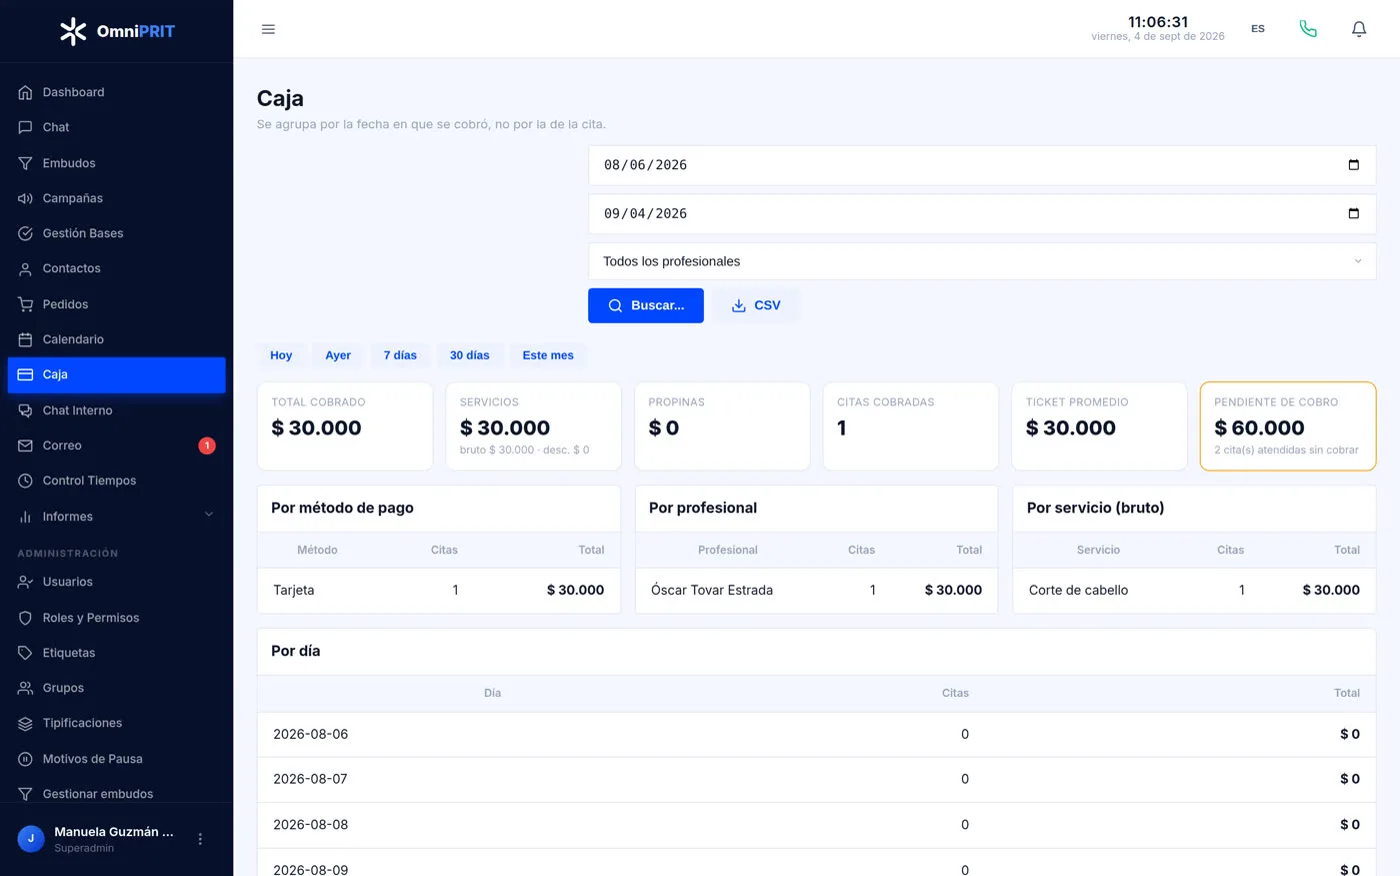Click the 2026-08-06 day row
1400x876 pixels.
click(x=816, y=734)
